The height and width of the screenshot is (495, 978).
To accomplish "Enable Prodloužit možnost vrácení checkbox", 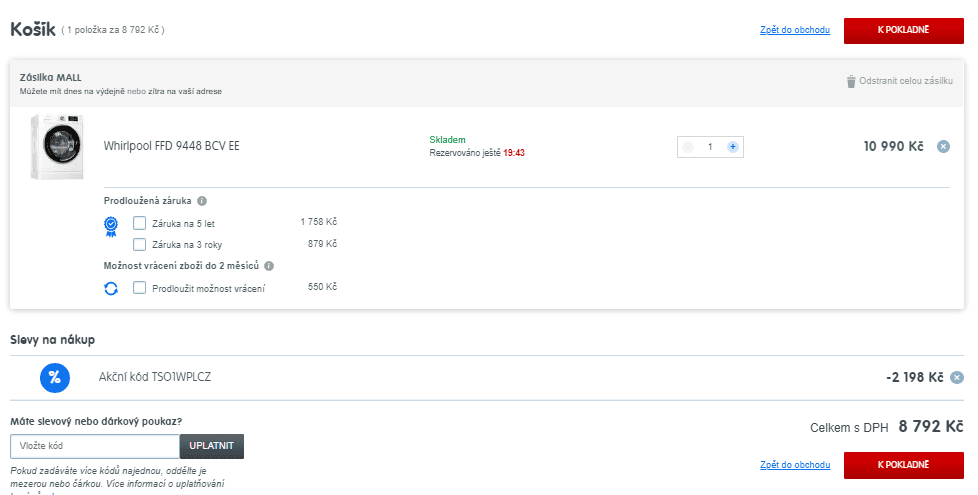I will pos(140,288).
